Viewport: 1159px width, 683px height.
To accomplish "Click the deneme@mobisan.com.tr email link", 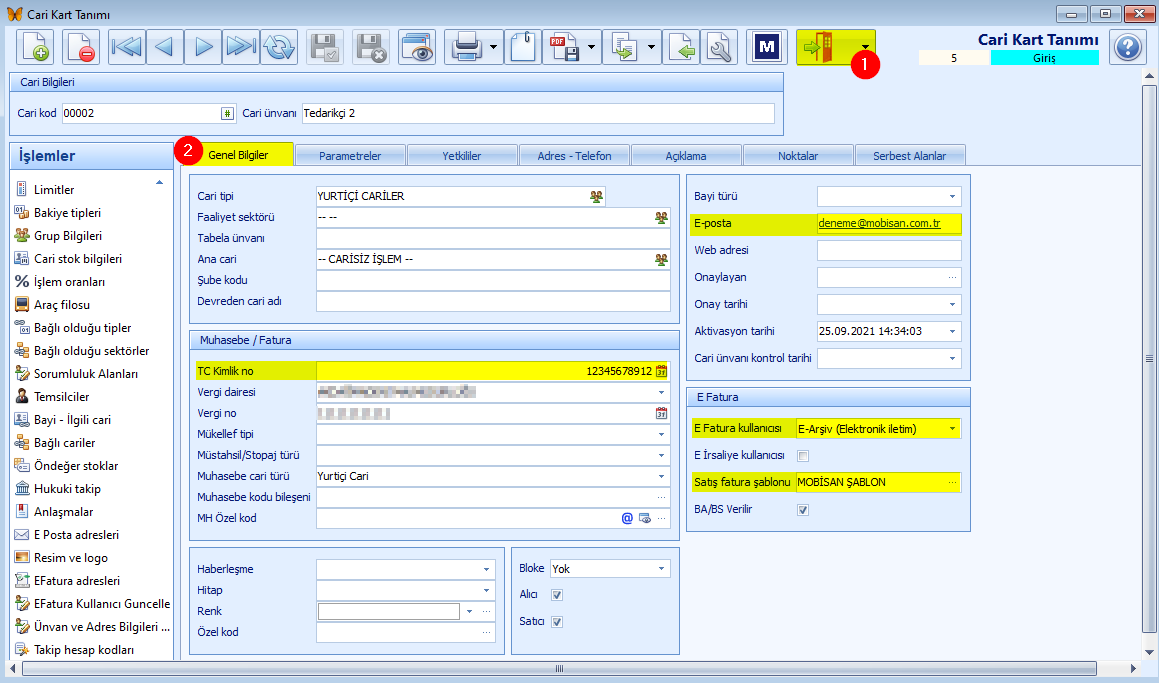I will (880, 223).
